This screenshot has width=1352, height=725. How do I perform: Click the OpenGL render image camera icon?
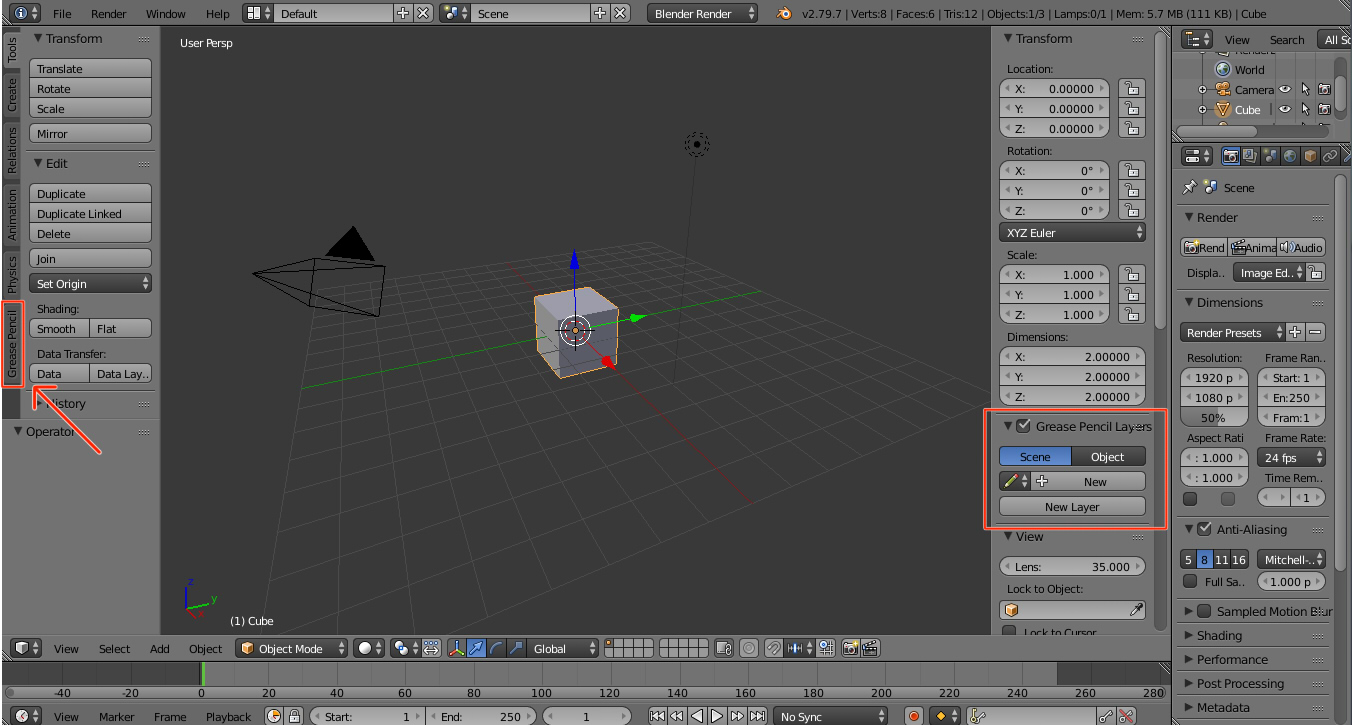coord(851,648)
